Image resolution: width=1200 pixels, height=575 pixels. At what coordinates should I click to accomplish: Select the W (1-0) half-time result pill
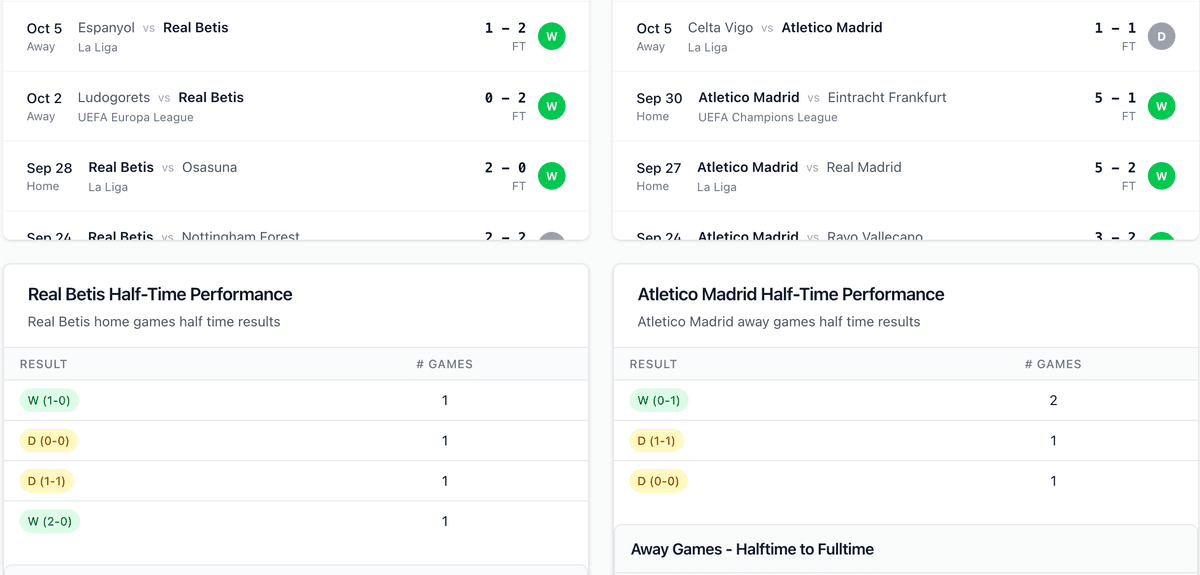point(49,401)
